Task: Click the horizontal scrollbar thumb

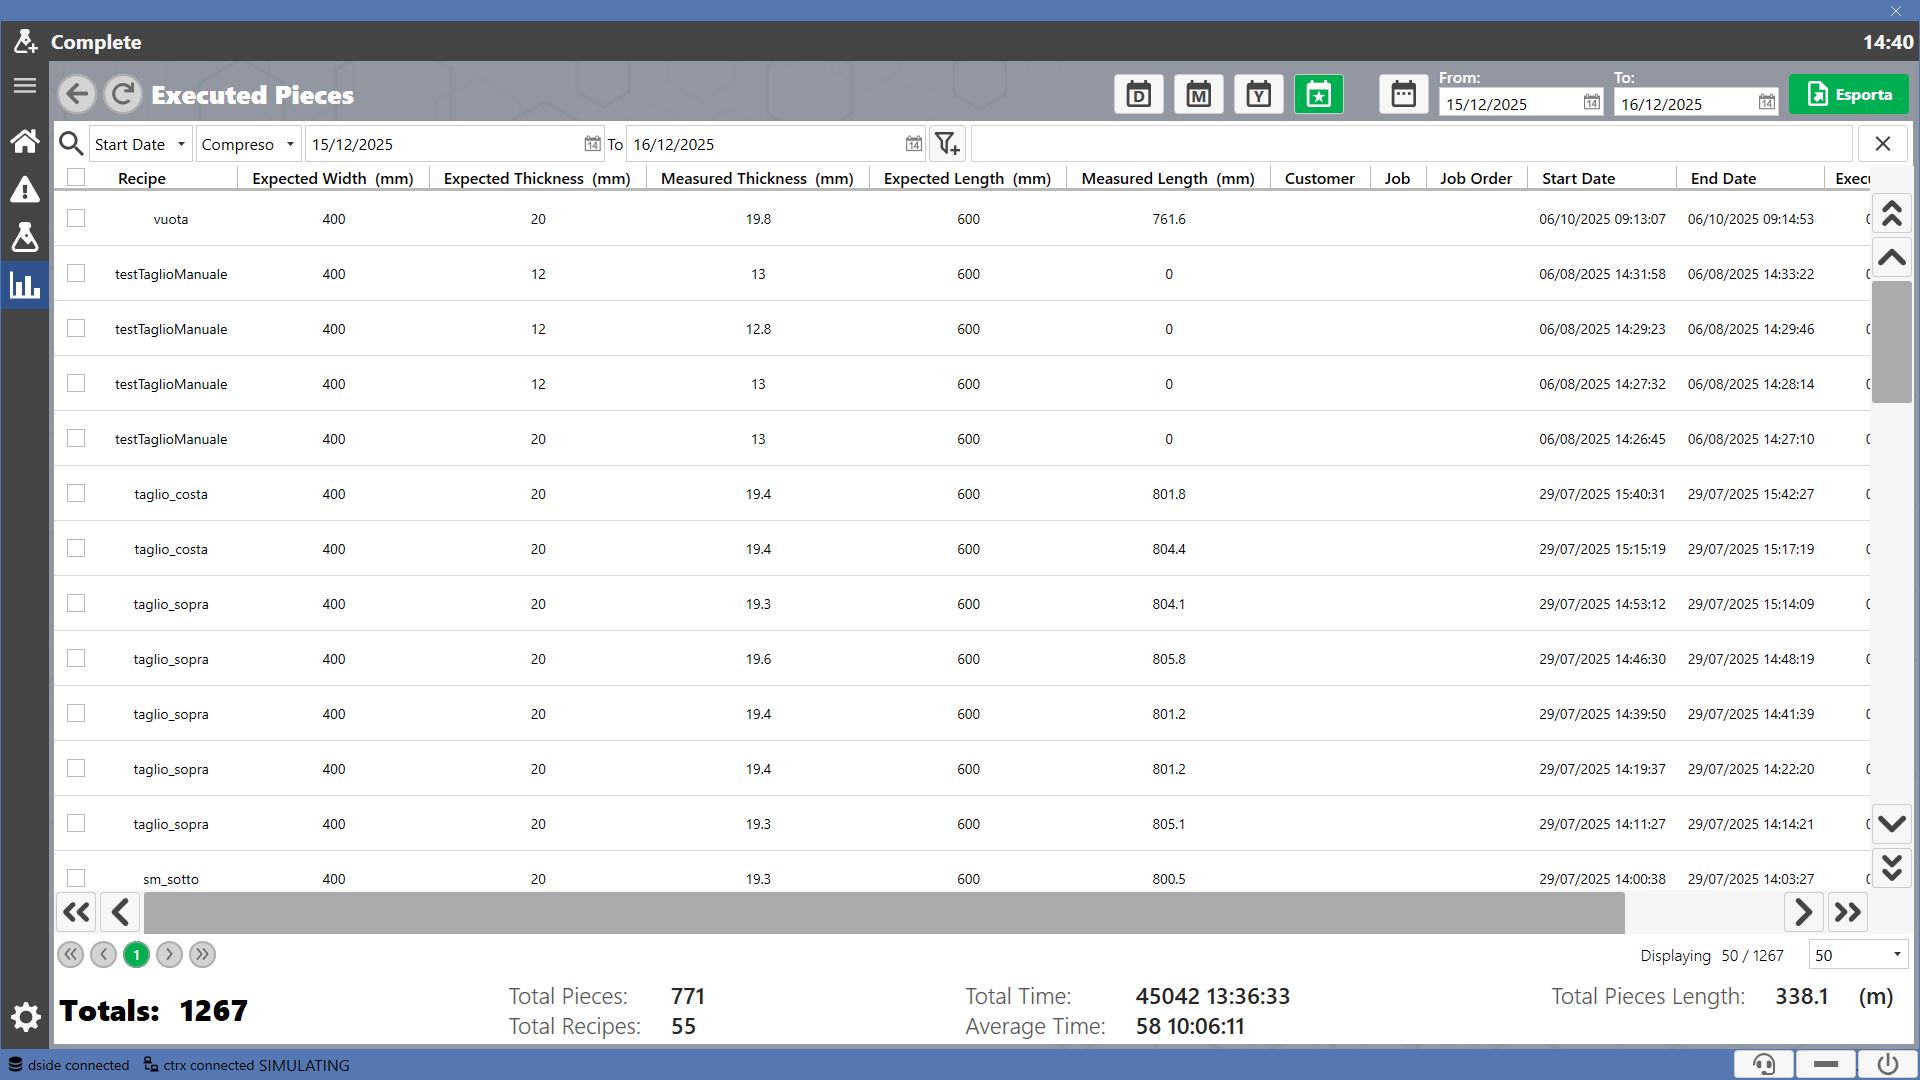Action: pyautogui.click(x=884, y=912)
